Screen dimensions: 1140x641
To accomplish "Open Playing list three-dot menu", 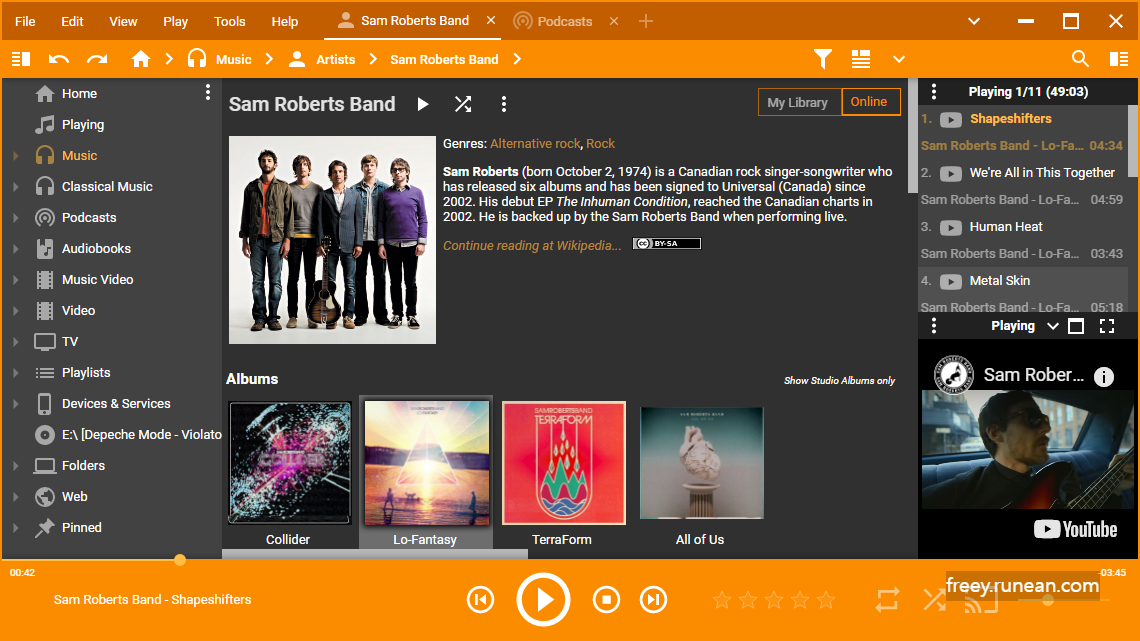I will [934, 92].
